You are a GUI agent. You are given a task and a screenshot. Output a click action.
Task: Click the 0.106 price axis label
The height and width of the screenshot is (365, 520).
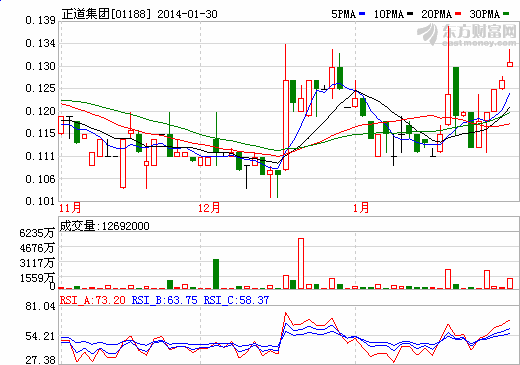pyautogui.click(x=40, y=179)
